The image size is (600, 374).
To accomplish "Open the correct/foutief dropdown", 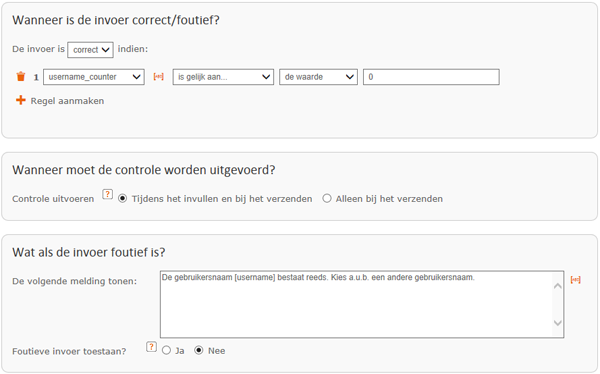I will tap(90, 50).
